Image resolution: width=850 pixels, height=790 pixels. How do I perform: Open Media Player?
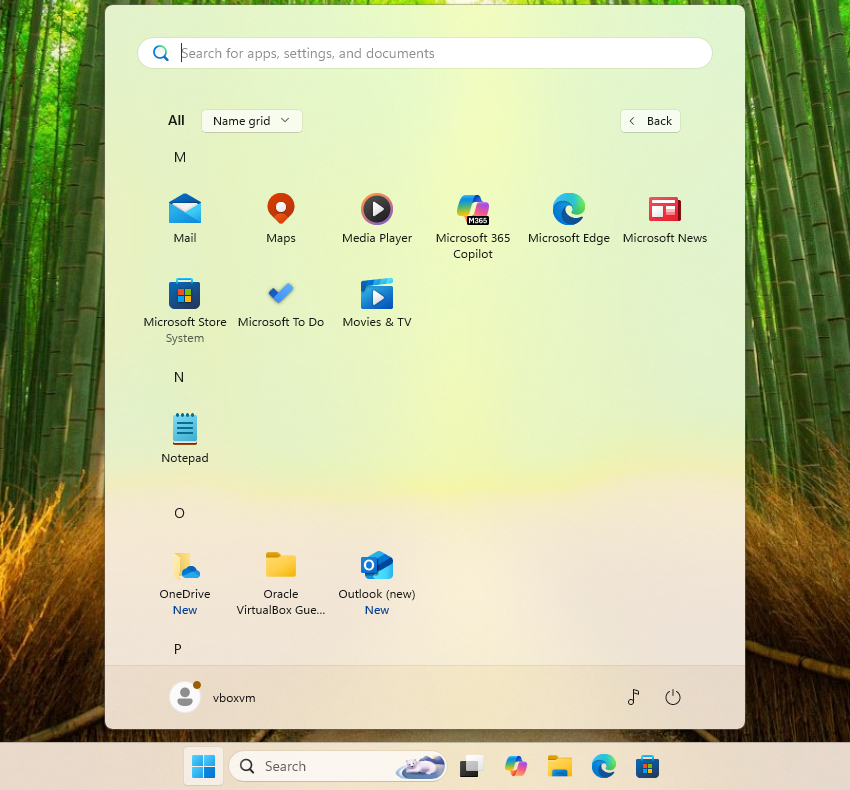pyautogui.click(x=377, y=218)
